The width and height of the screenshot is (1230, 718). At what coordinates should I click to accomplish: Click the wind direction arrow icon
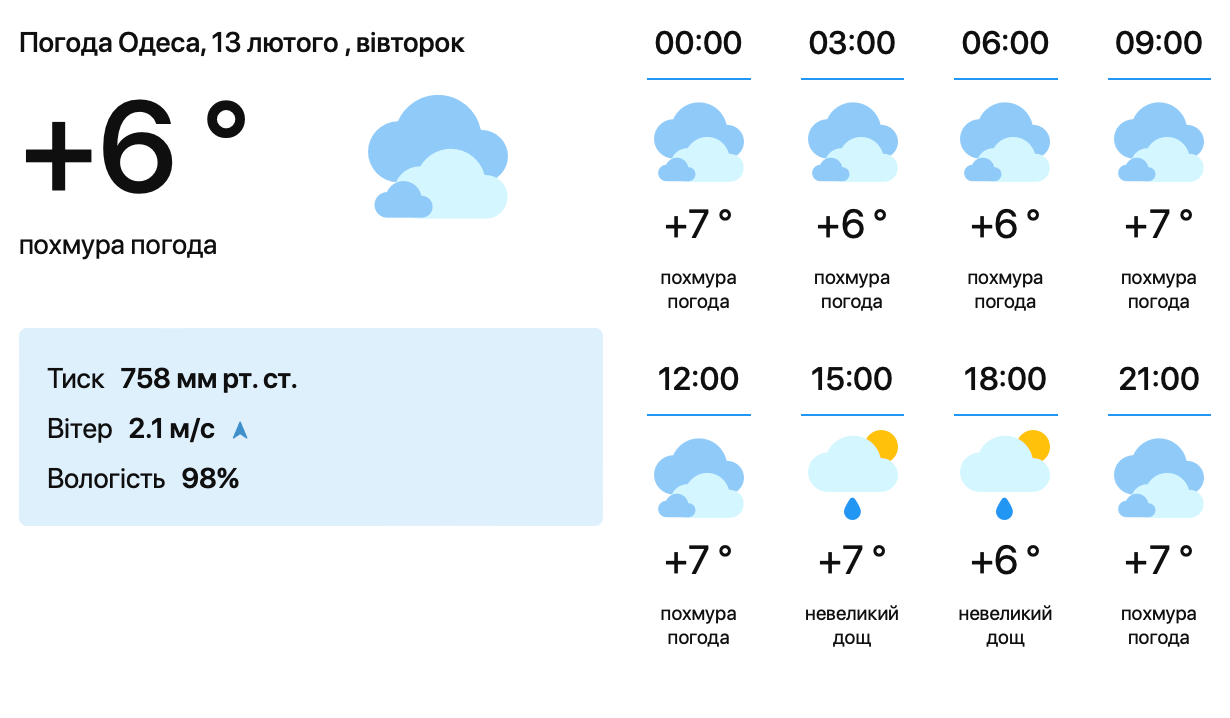click(240, 430)
